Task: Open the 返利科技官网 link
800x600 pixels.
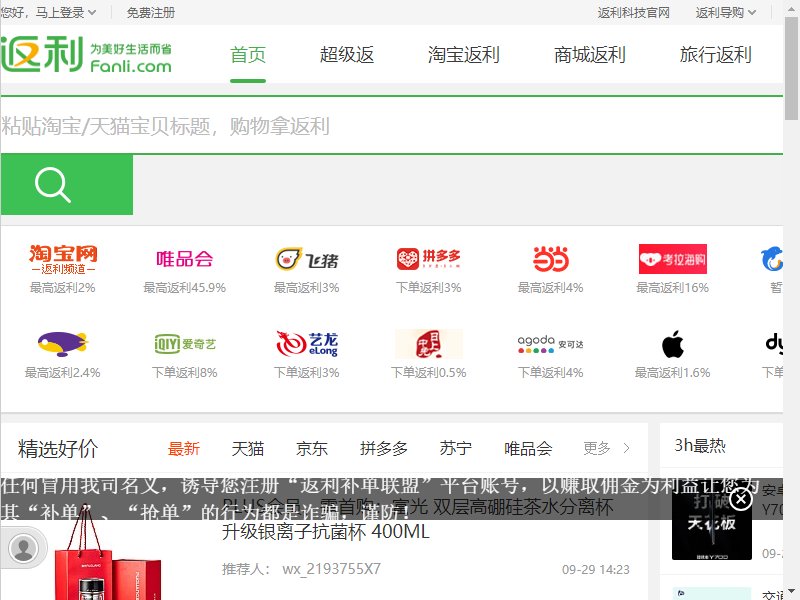Action: [634, 12]
